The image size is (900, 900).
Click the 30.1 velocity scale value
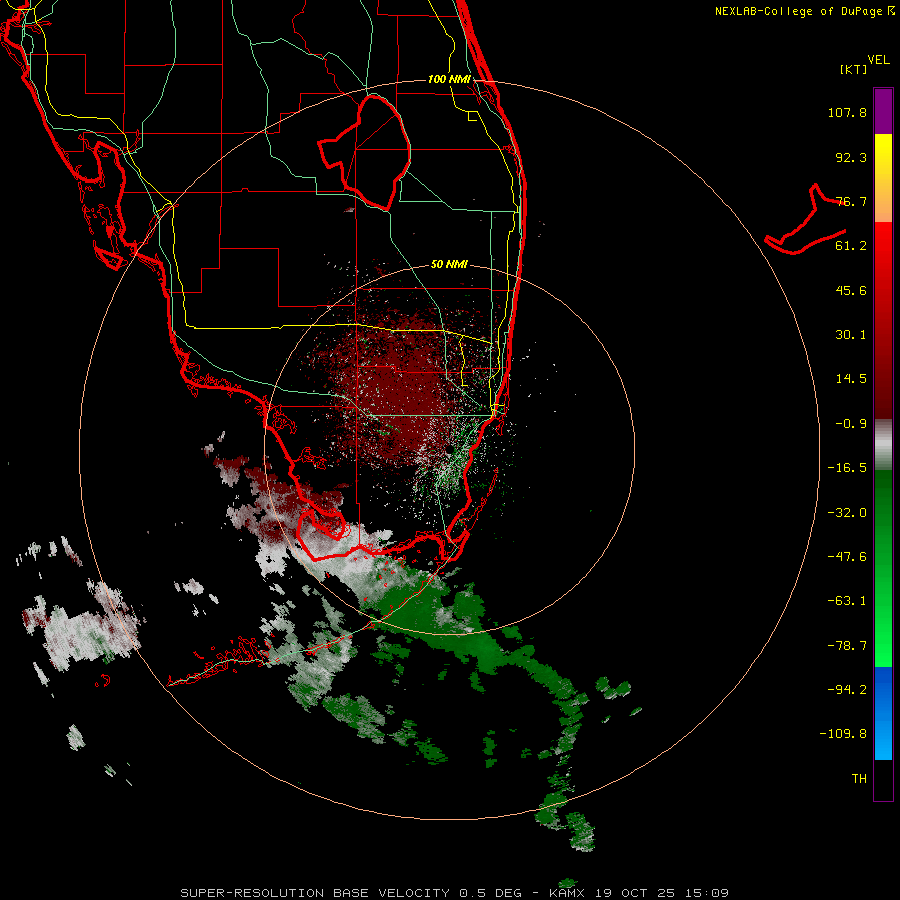851,335
